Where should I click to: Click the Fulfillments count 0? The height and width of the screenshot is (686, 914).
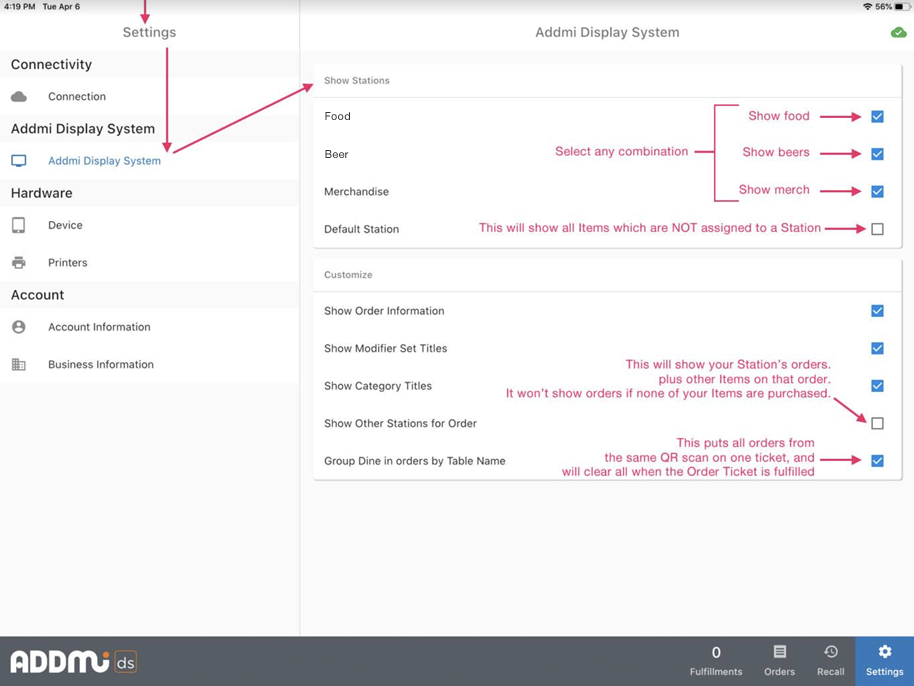(716, 652)
